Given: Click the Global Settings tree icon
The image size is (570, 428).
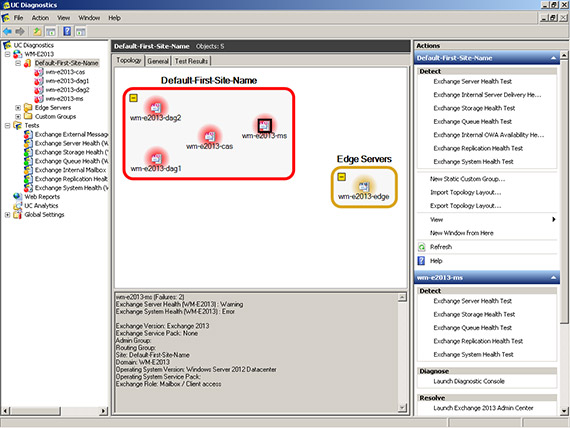Looking at the screenshot, I should tap(17, 215).
